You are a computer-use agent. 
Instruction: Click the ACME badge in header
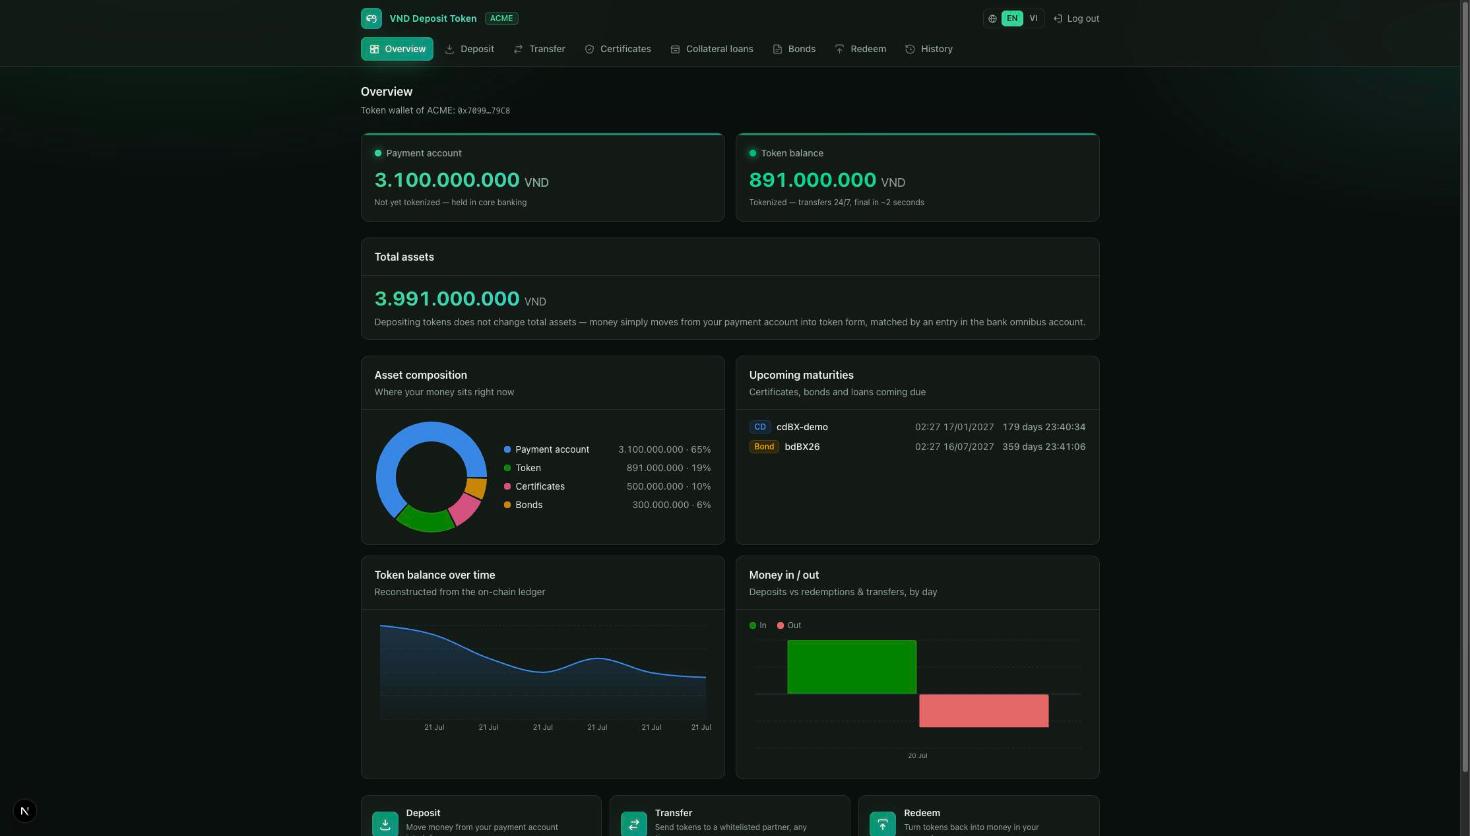501,18
